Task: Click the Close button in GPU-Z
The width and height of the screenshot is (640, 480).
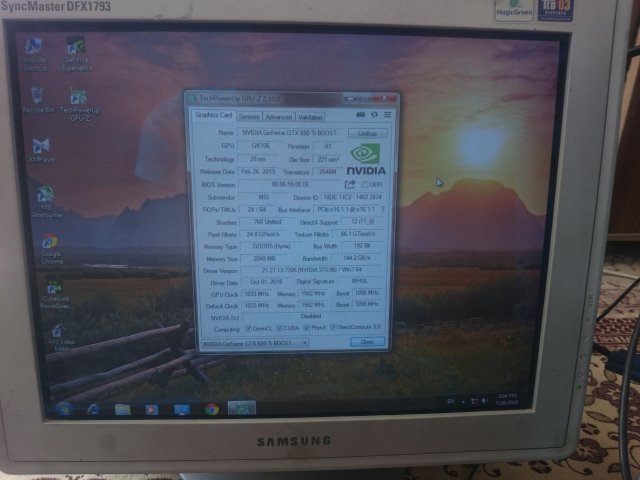Action: click(x=367, y=342)
